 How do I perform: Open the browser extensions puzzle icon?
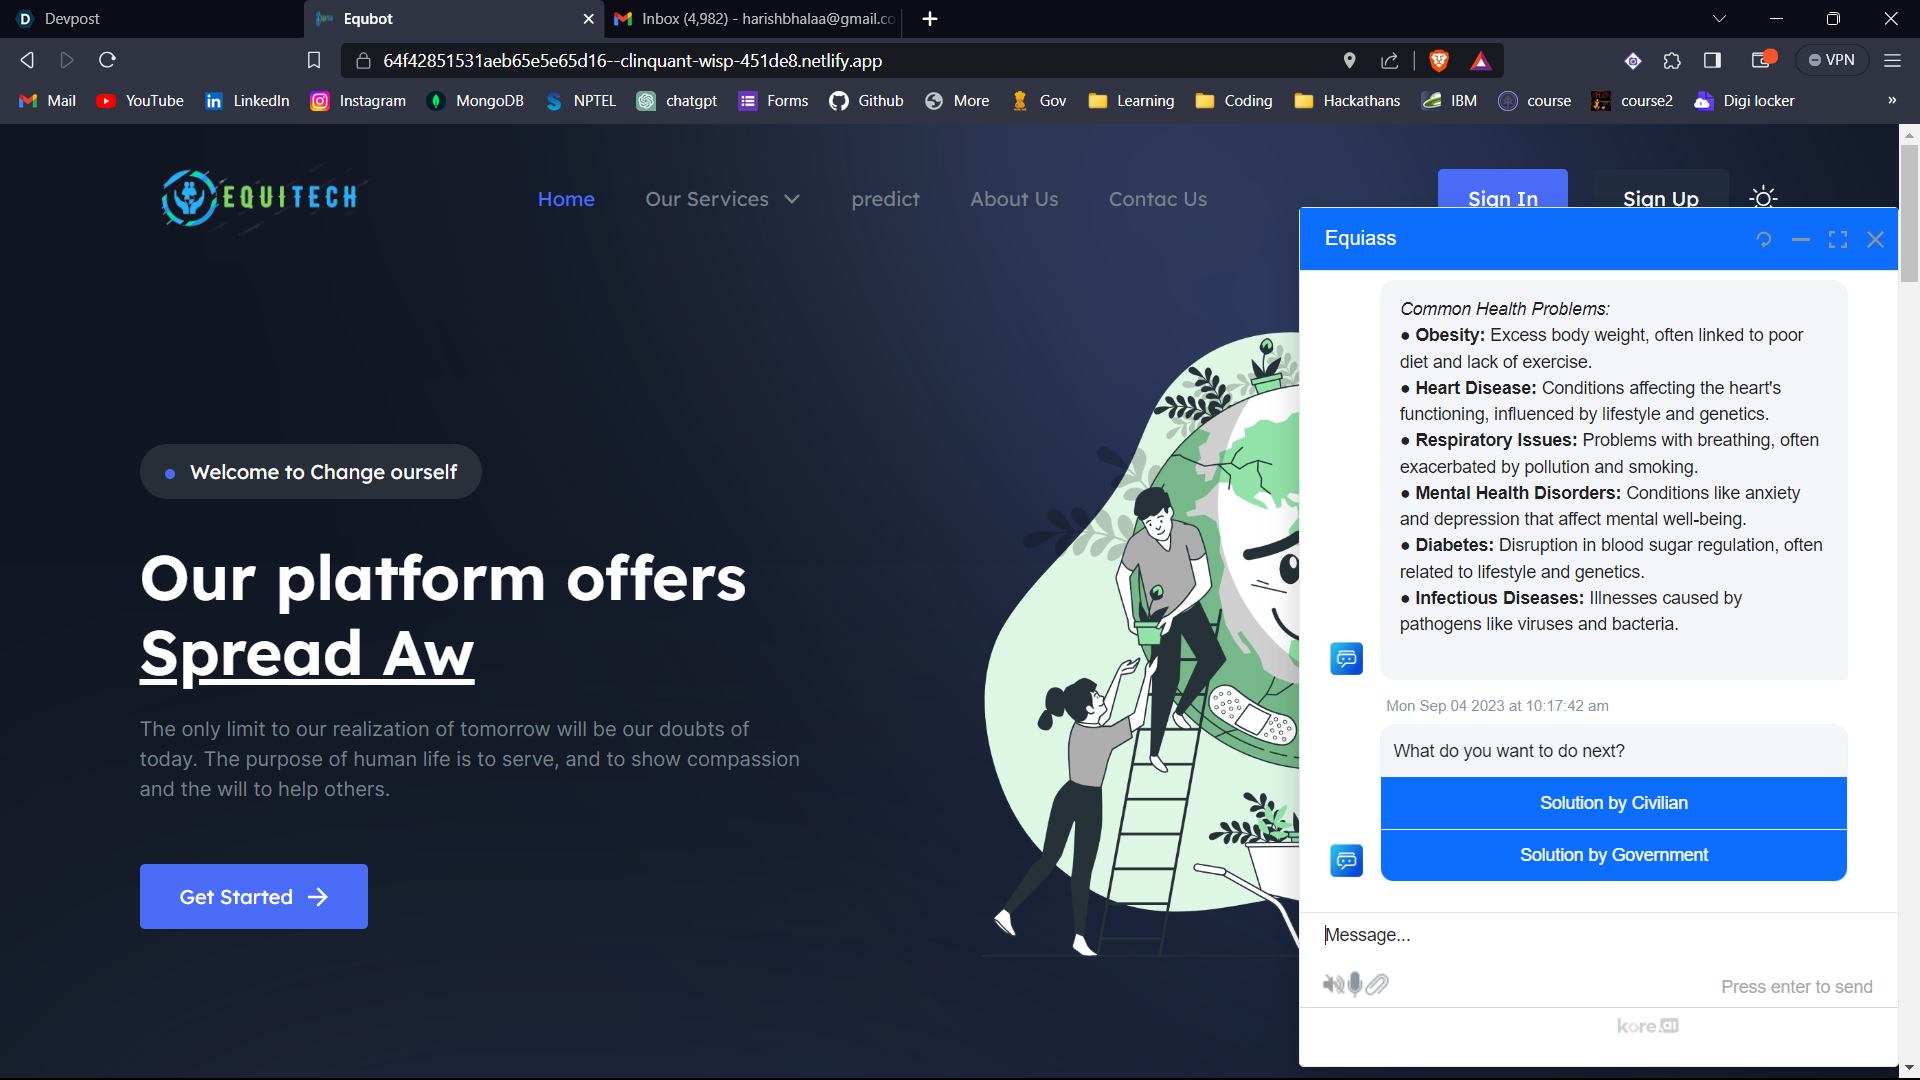pyautogui.click(x=1672, y=61)
